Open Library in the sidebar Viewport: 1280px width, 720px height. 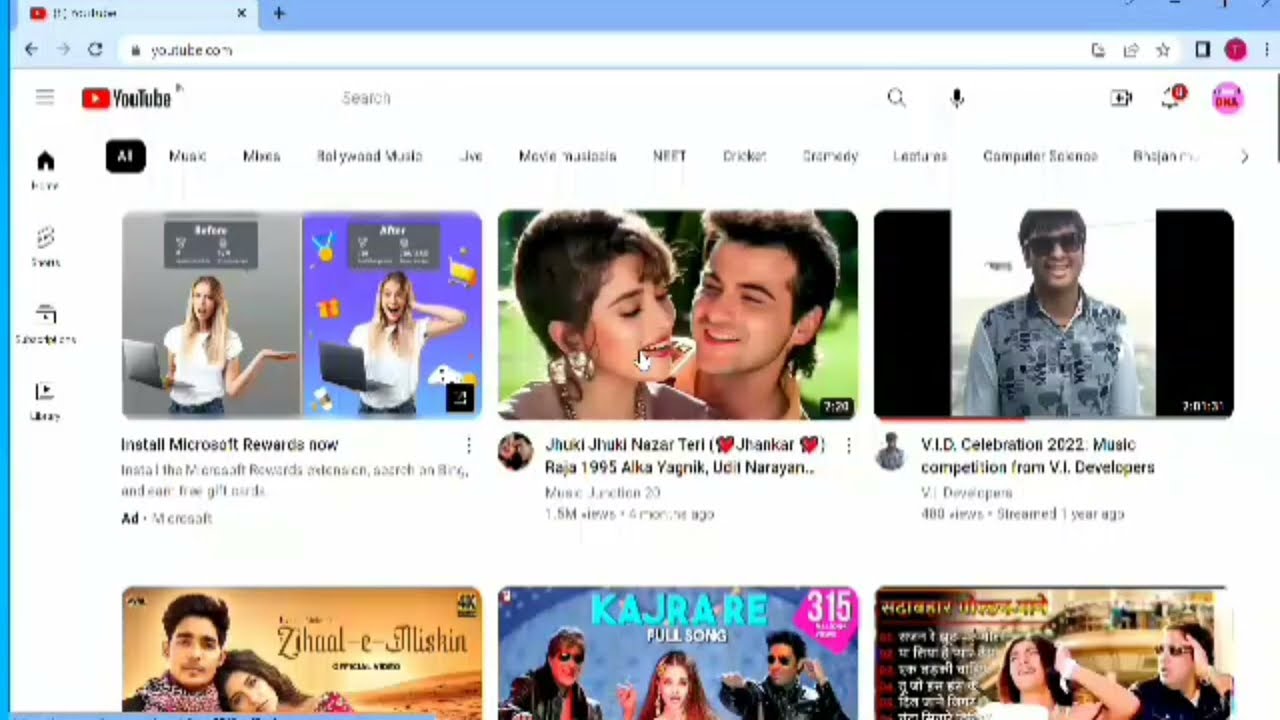[x=45, y=400]
